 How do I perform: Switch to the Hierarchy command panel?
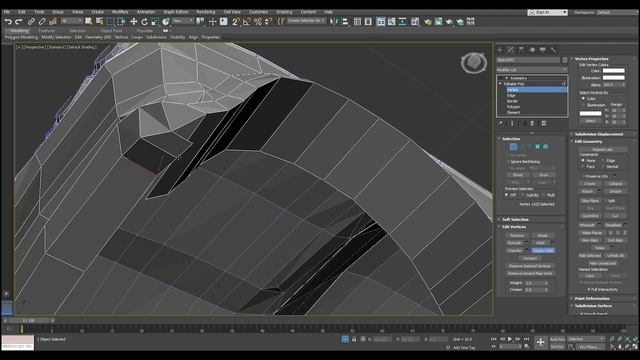pos(521,50)
